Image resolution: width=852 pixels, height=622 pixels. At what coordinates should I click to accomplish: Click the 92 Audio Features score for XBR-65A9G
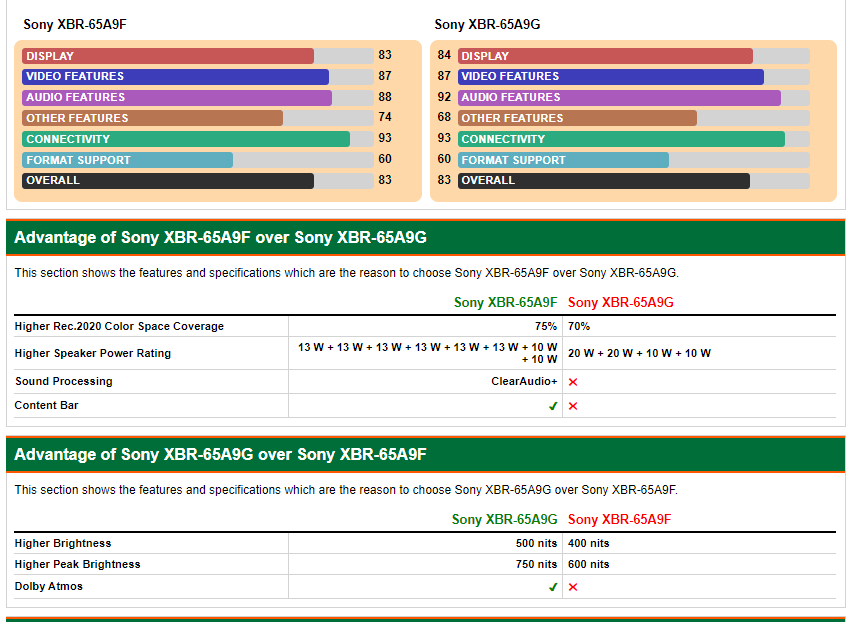coord(444,97)
